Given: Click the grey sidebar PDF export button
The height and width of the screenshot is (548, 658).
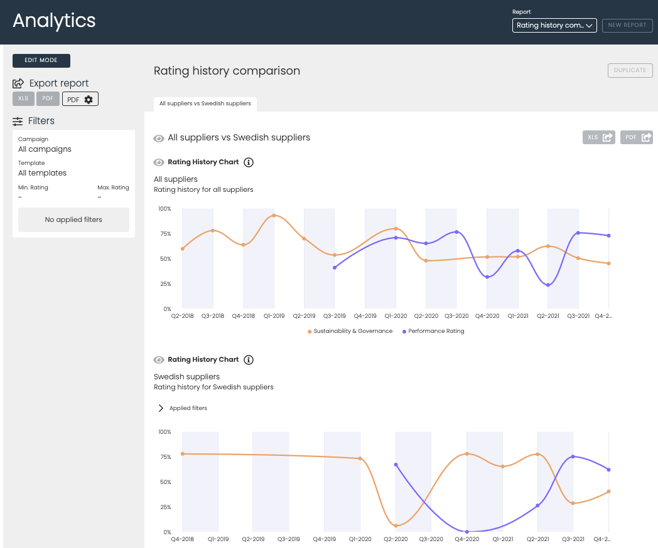Looking at the screenshot, I should [47, 99].
